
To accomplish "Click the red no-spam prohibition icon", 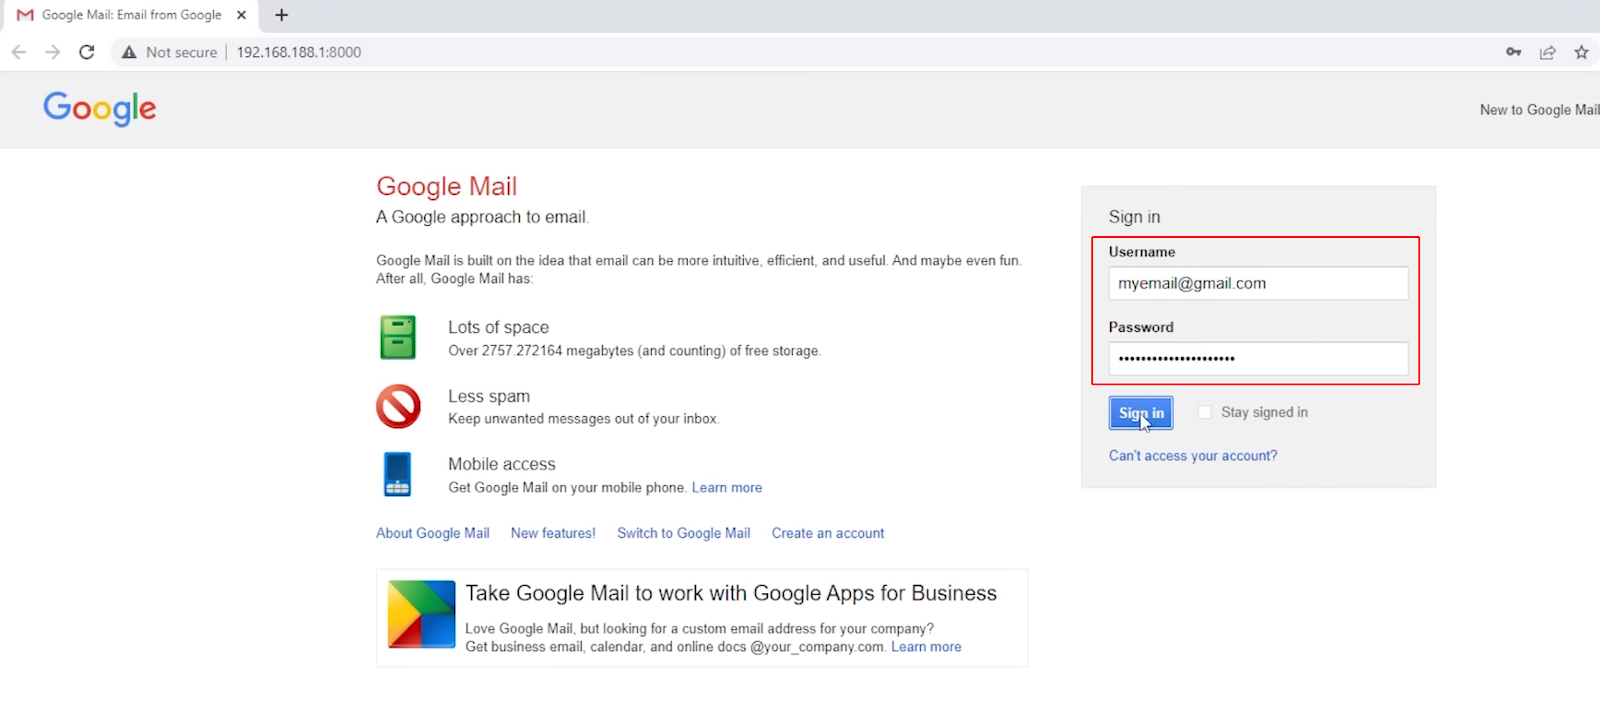I will pyautogui.click(x=398, y=406).
